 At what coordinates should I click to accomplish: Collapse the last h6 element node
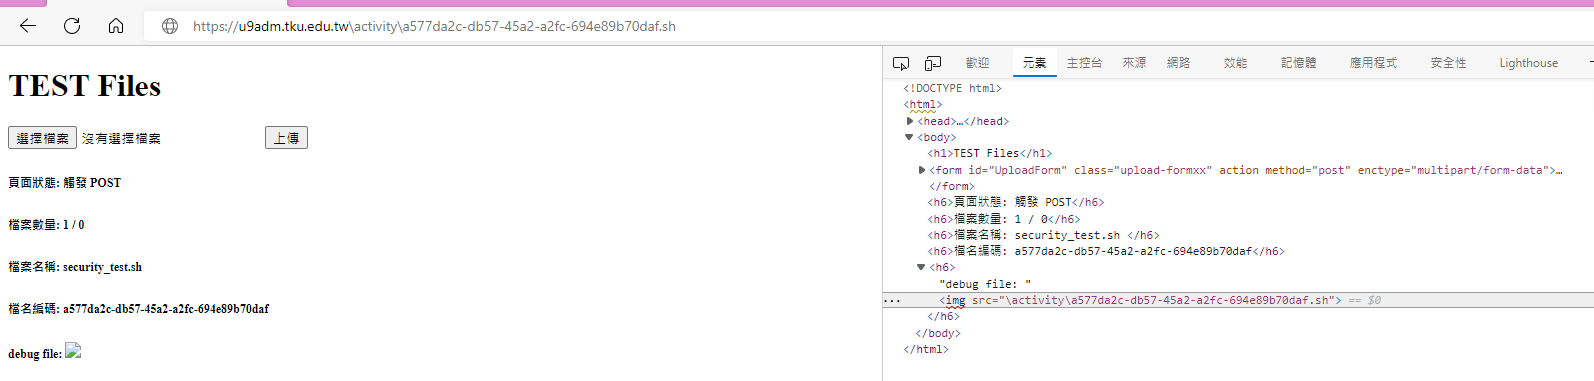tap(921, 267)
